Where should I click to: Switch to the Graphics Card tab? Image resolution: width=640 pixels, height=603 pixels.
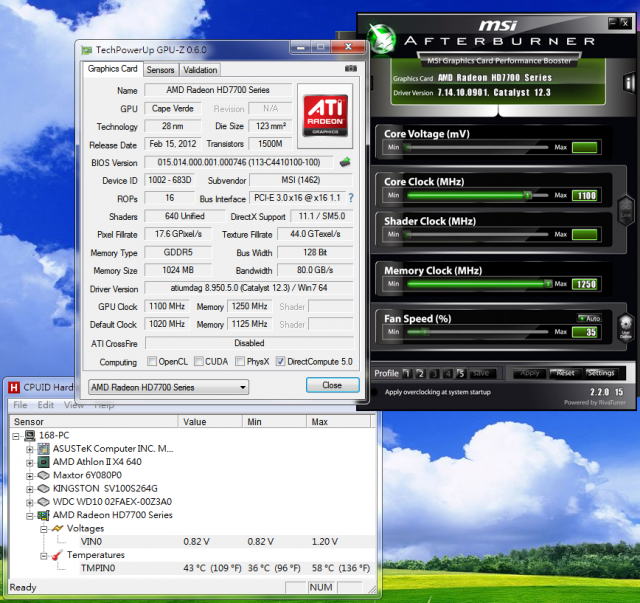point(112,69)
